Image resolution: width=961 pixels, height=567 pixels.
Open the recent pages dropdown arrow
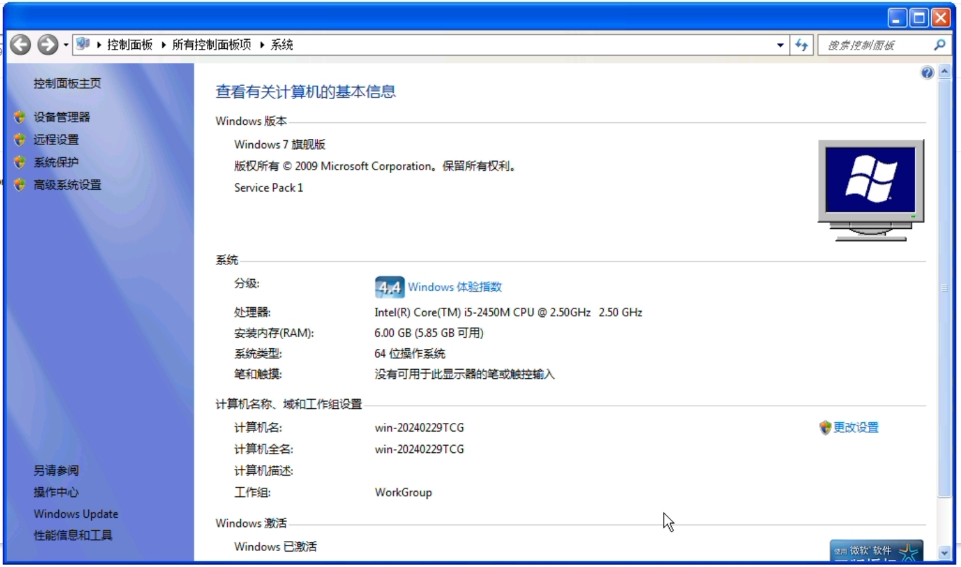66,45
